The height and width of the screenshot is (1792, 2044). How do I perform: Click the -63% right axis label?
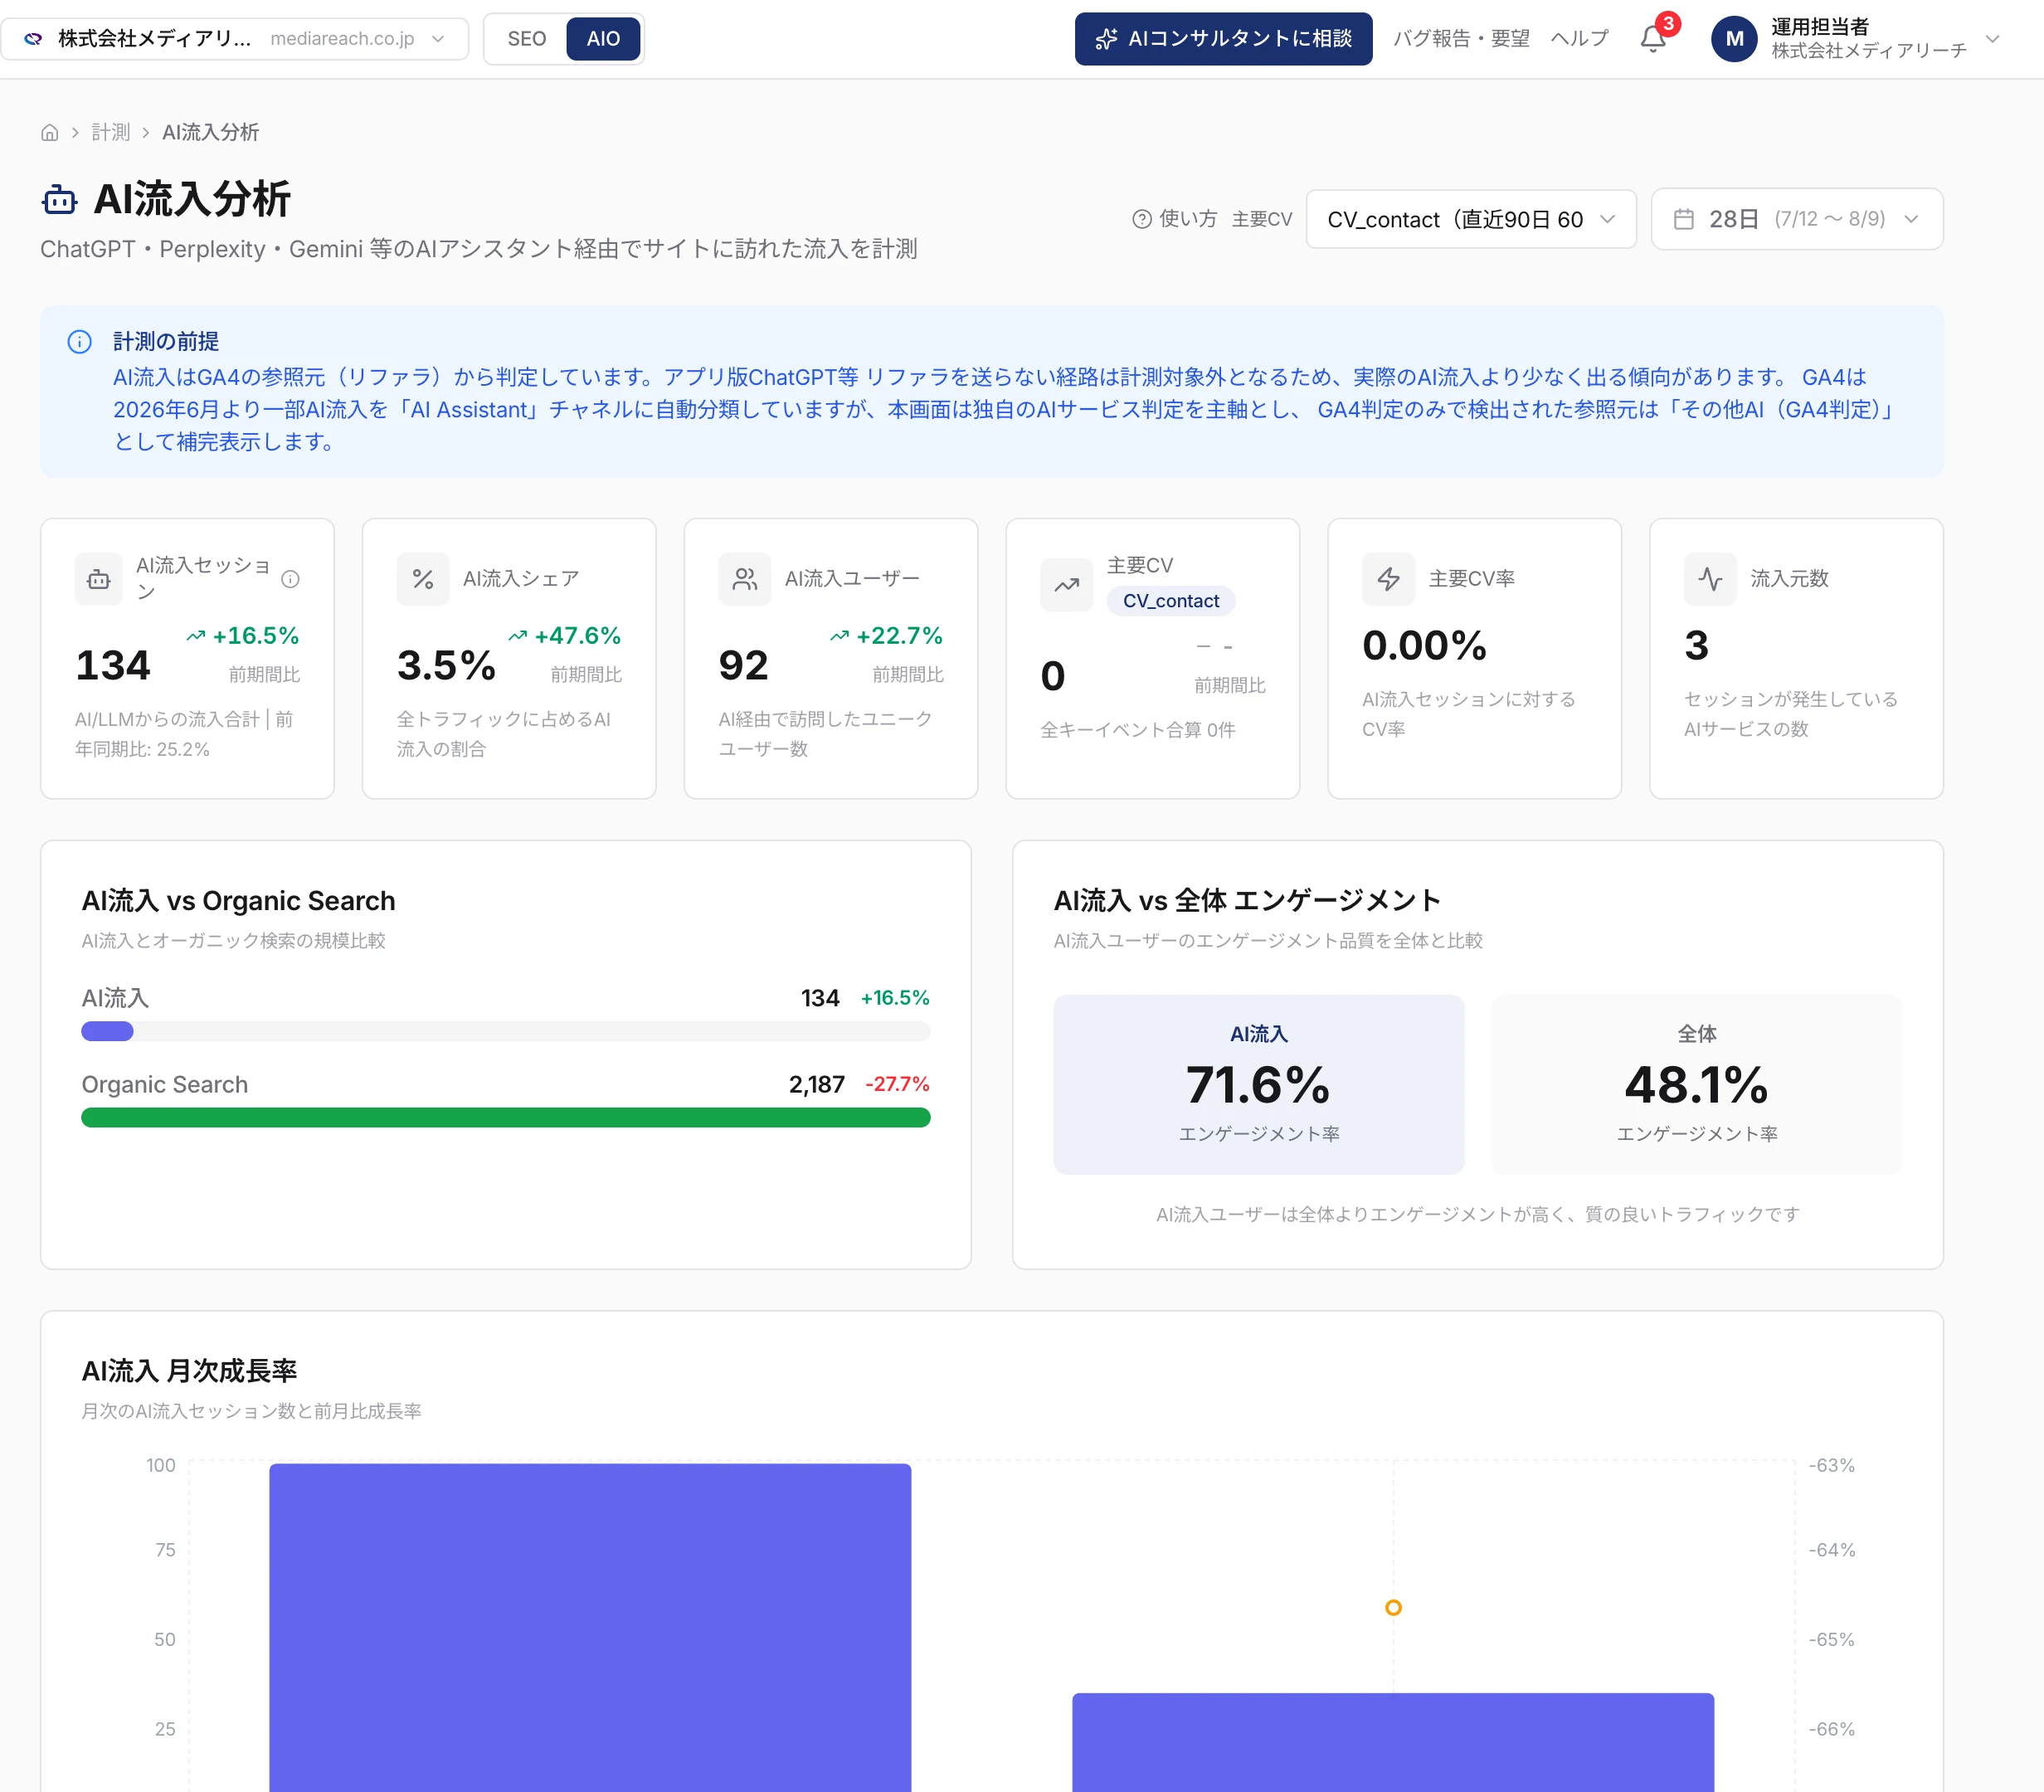[1832, 1465]
